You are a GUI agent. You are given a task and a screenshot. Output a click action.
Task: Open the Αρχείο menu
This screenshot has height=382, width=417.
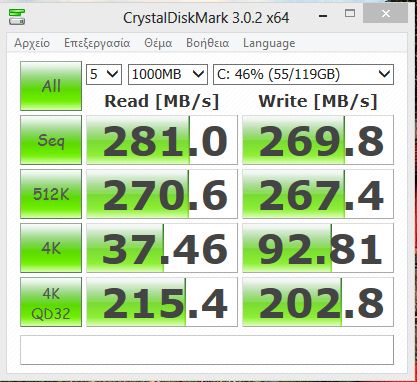pyautogui.click(x=32, y=43)
